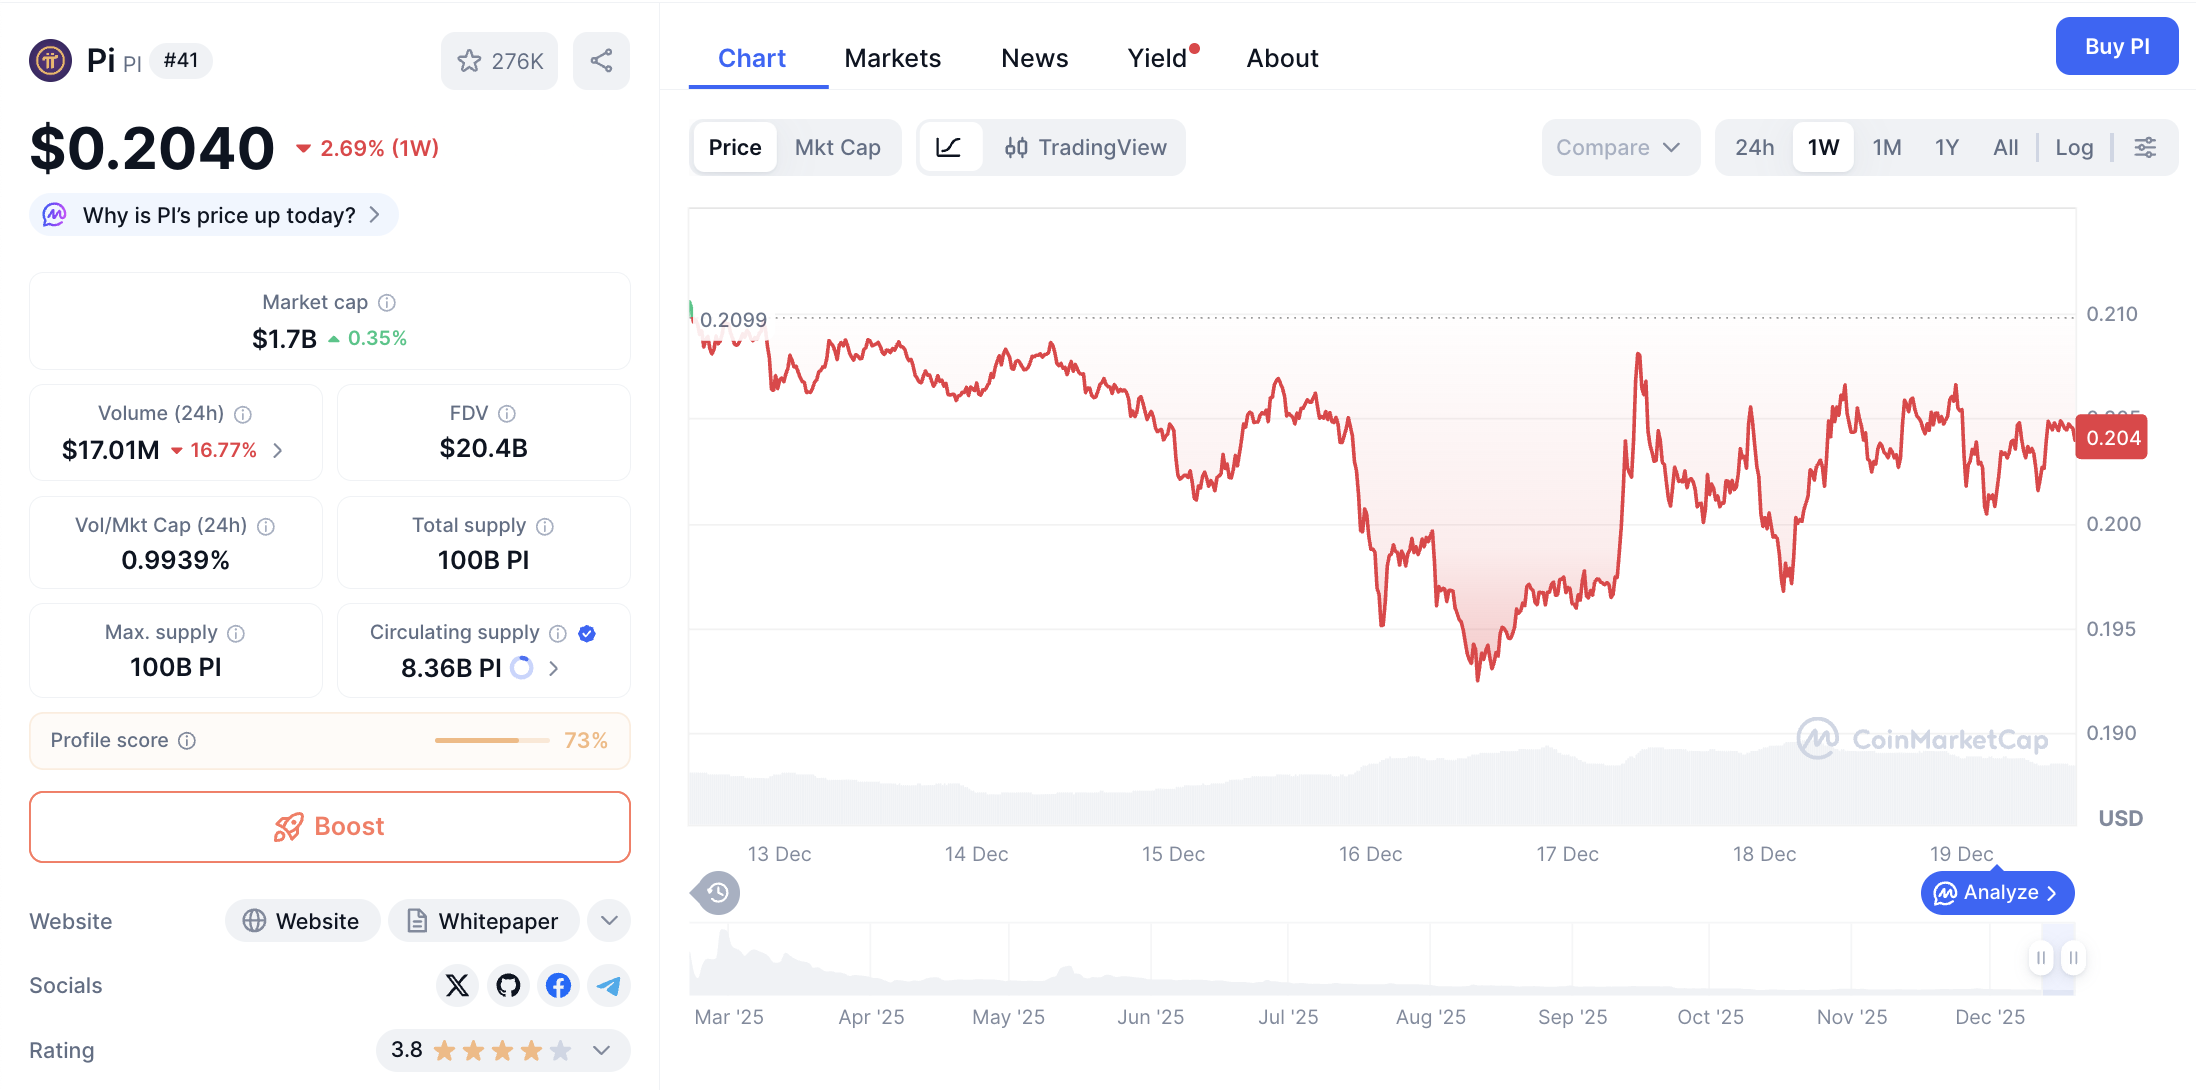The height and width of the screenshot is (1090, 2196).
Task: Open Pi's Facebook page
Action: [558, 985]
